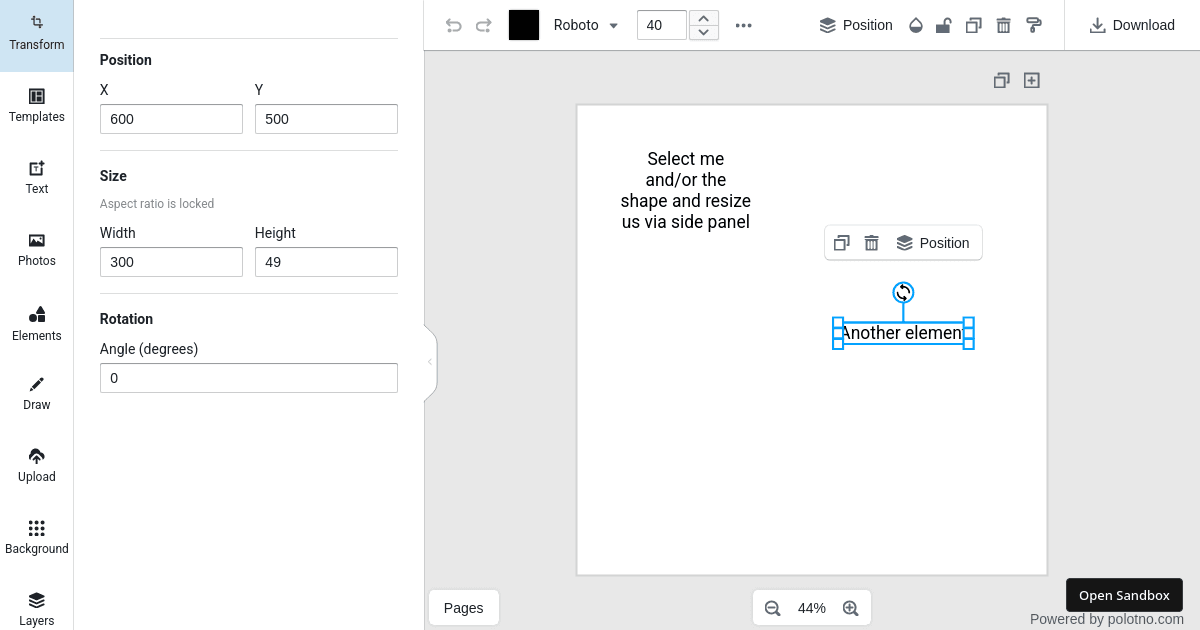Open the Elements side panel tab

coord(36,324)
